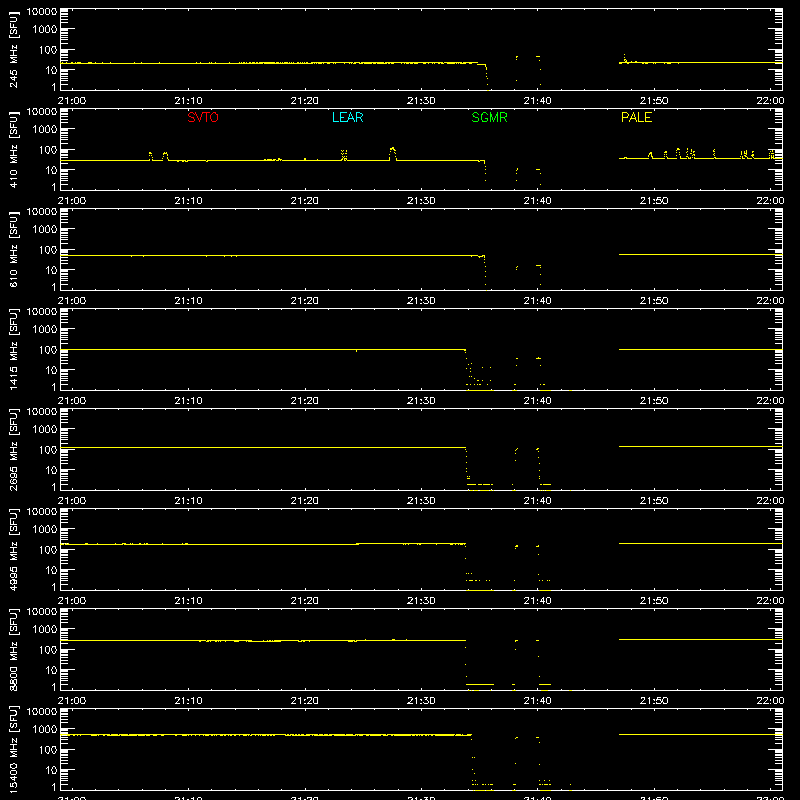Image resolution: width=800 pixels, height=800 pixels.
Task: Click the 1000 y-axis value on 15400 MHz plot
Action: click(45, 729)
